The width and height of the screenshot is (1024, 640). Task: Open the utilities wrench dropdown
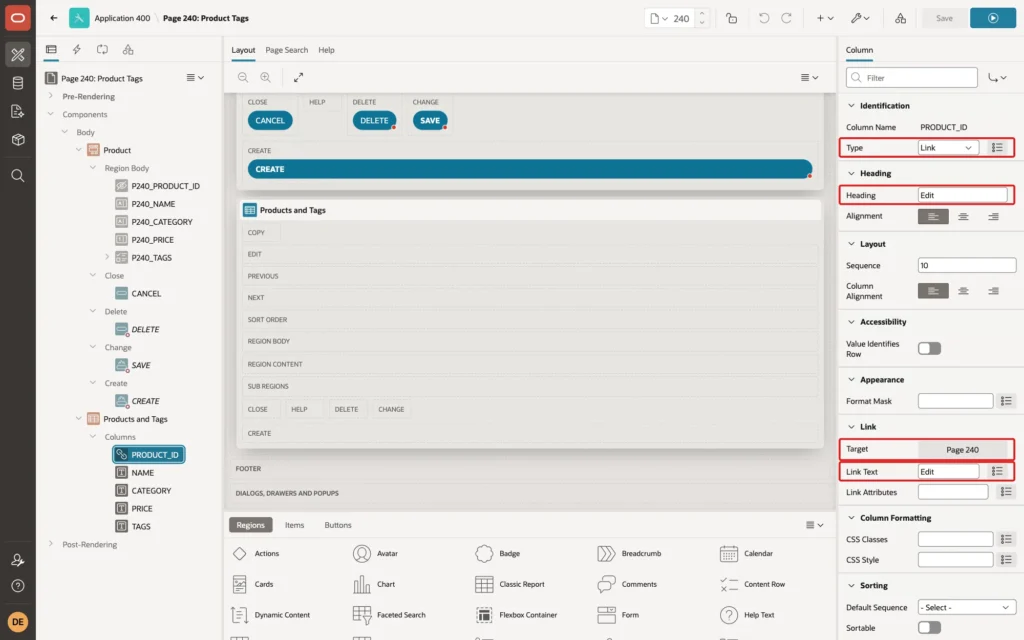tap(860, 18)
